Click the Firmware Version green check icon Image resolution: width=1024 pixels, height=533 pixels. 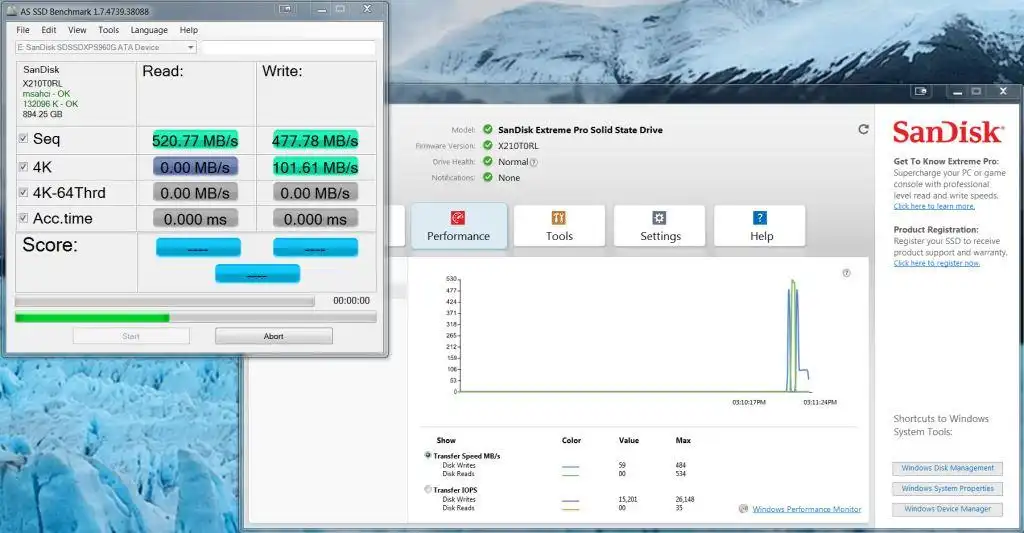click(x=488, y=145)
